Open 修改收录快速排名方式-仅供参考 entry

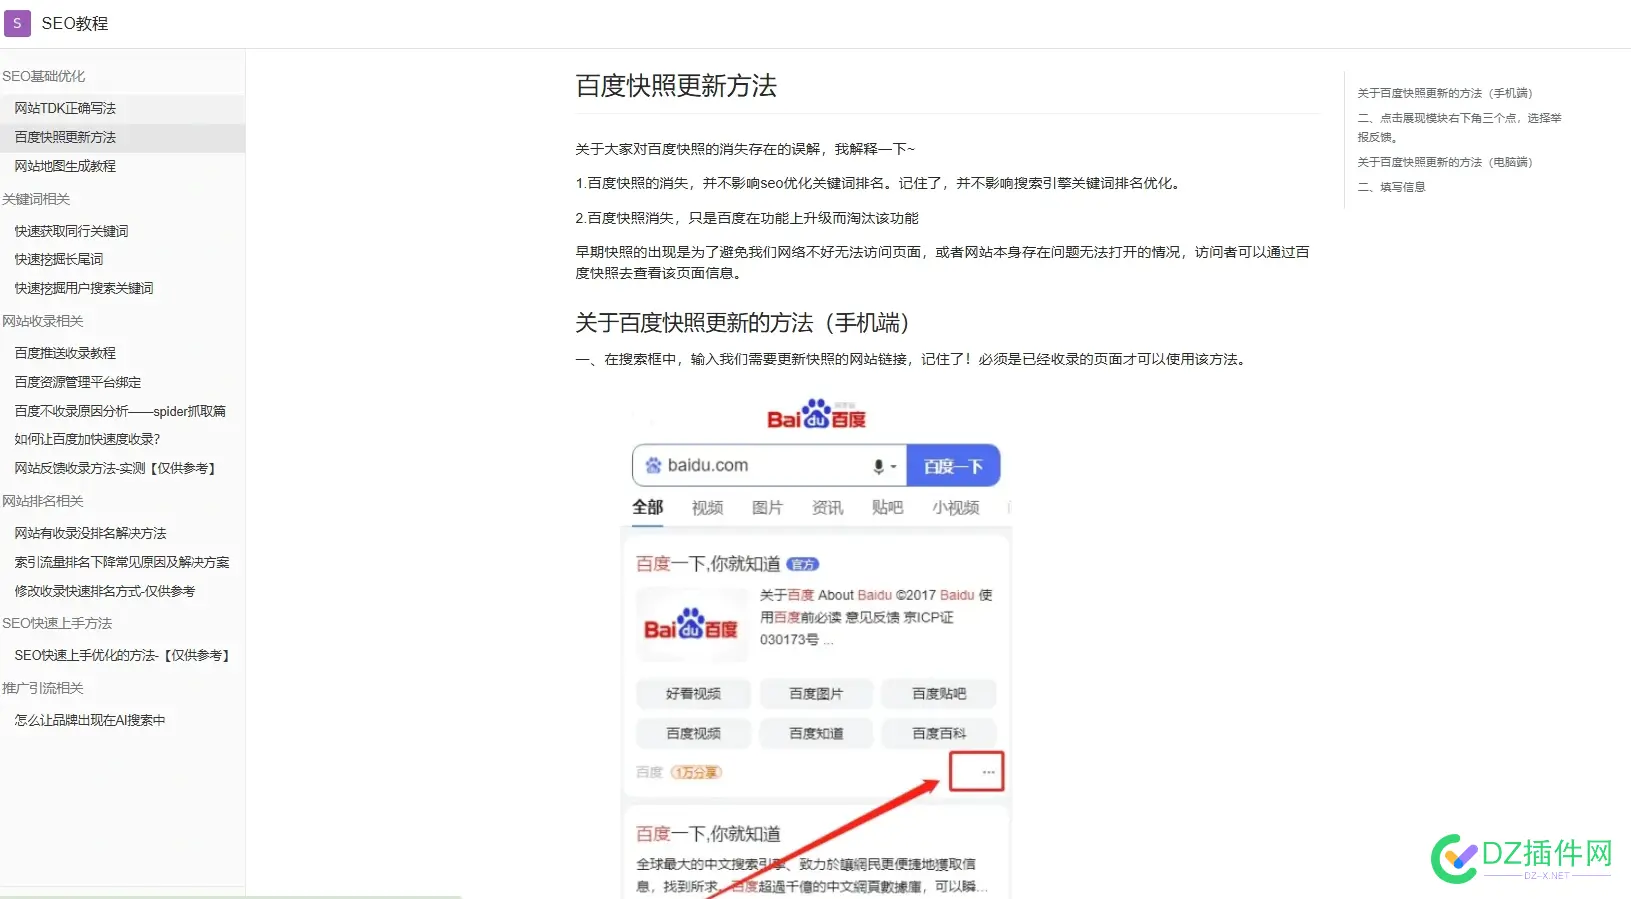(x=105, y=591)
